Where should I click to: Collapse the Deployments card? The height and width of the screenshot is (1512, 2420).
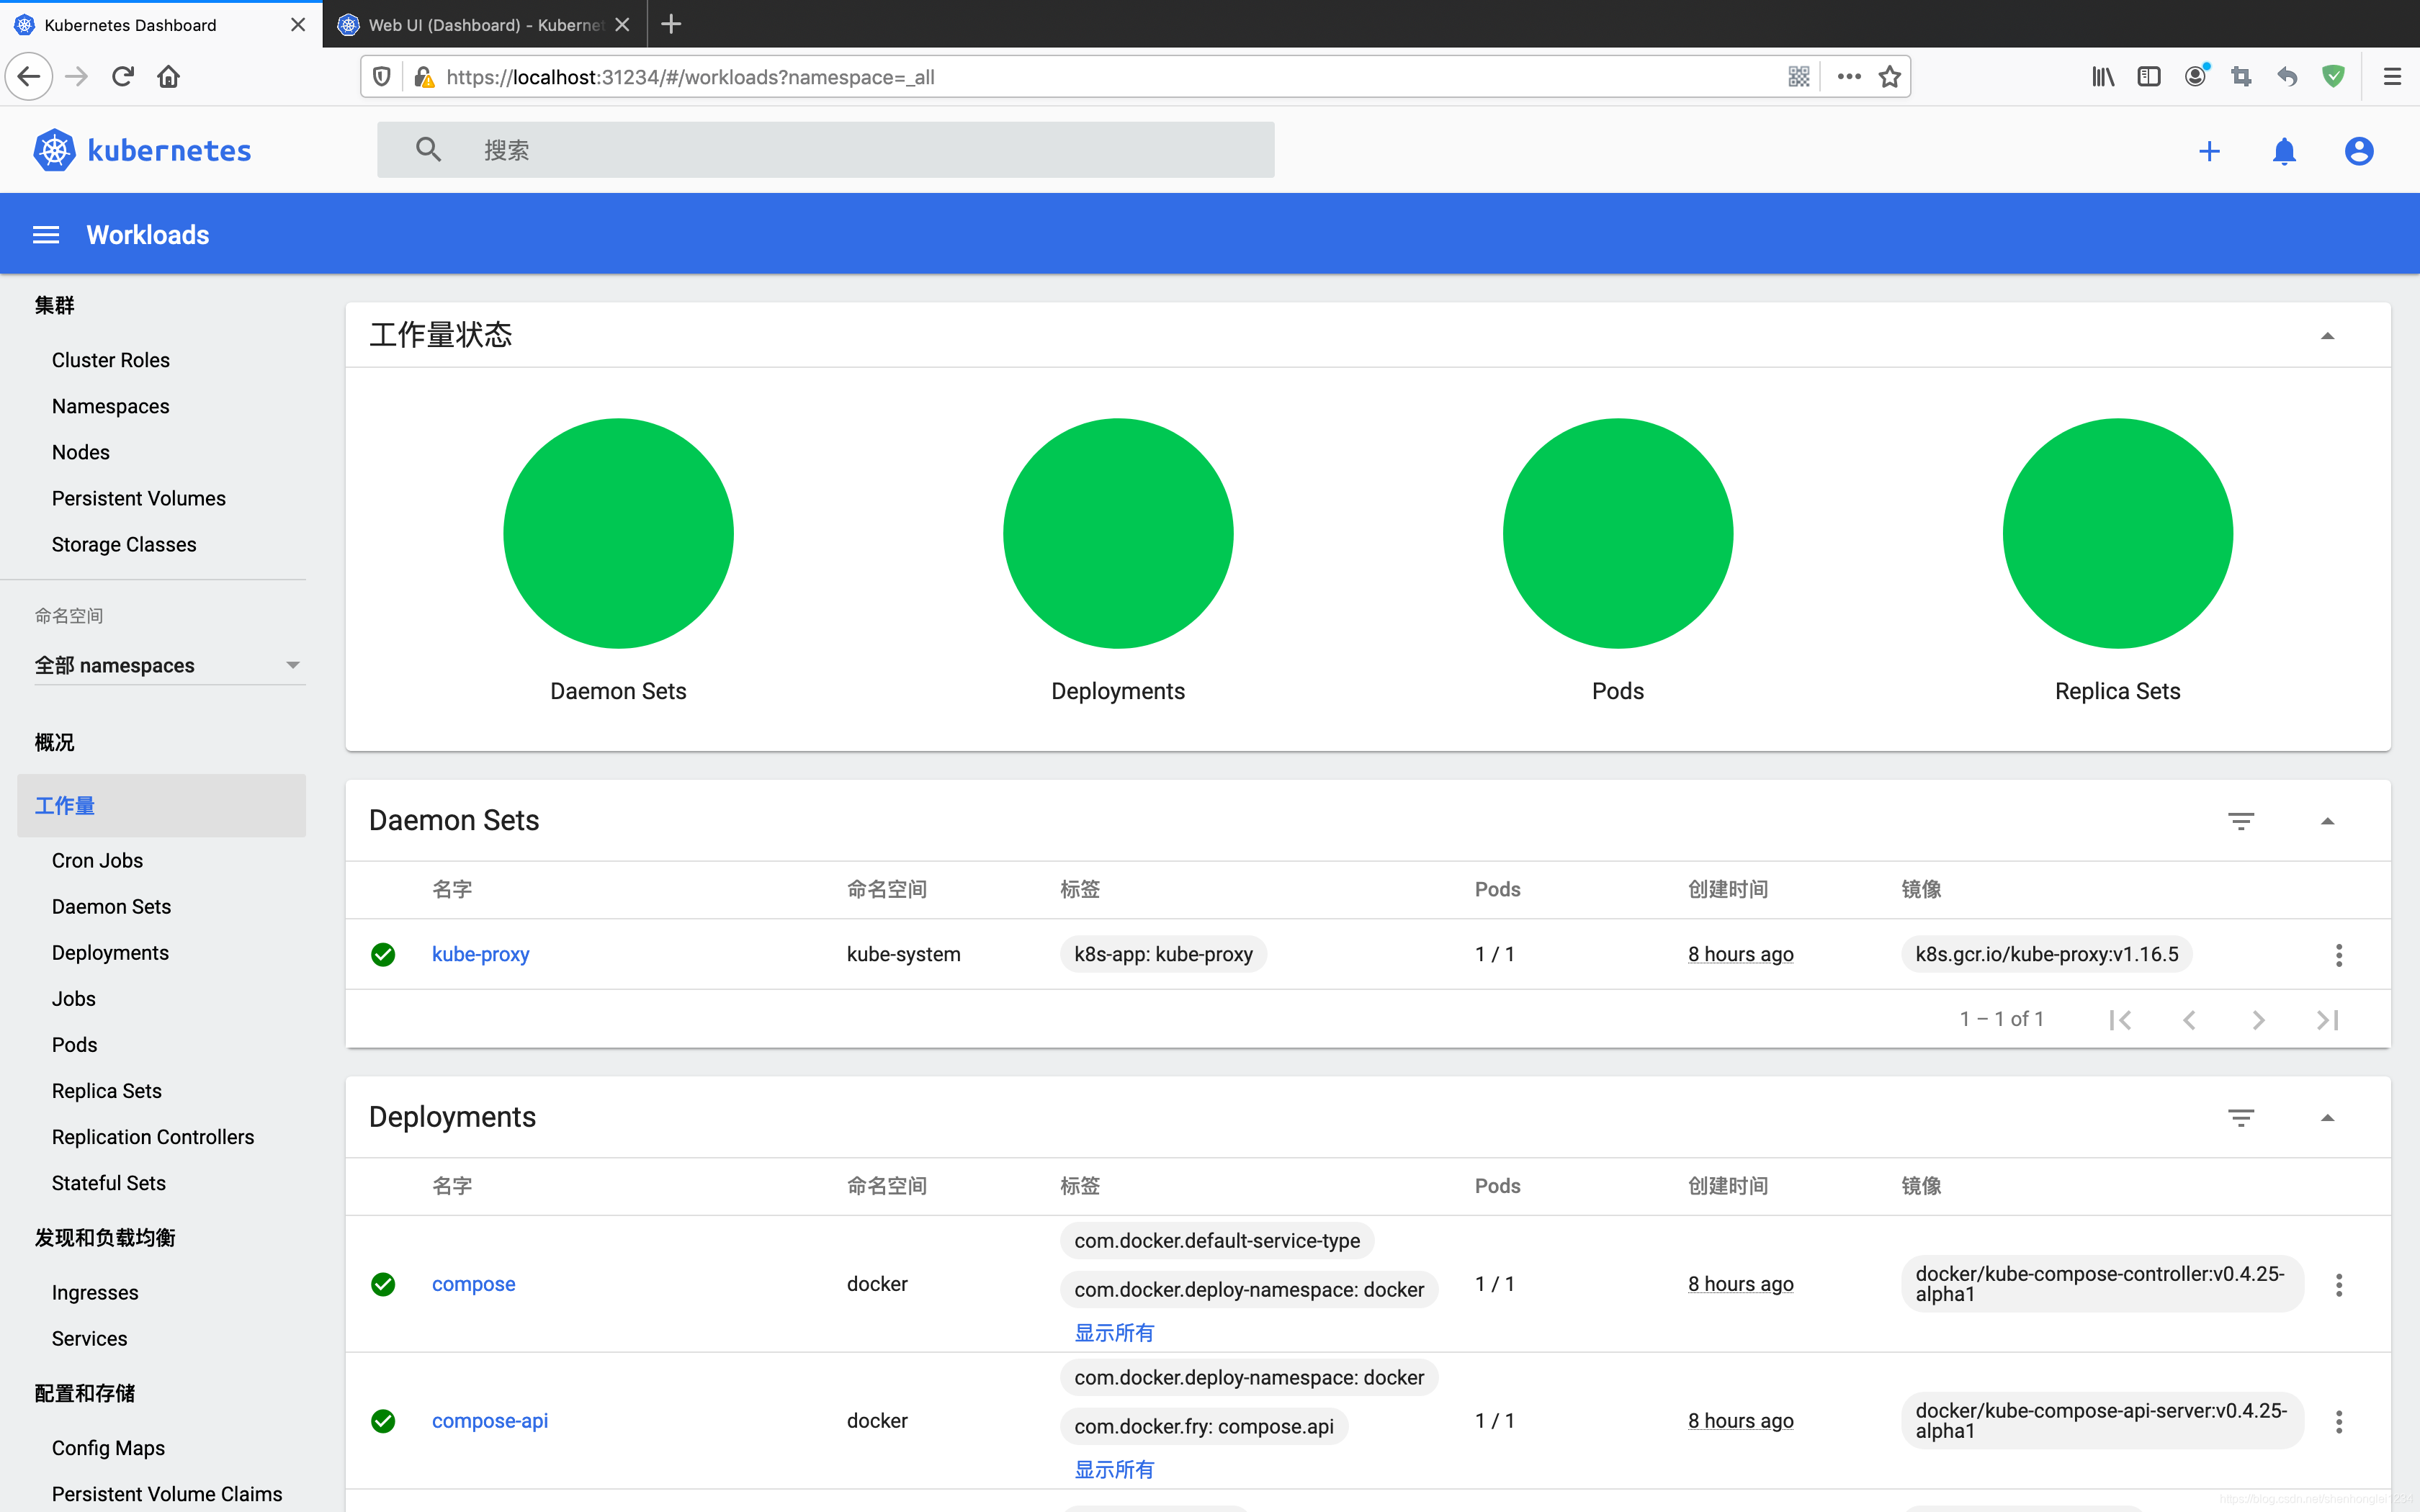tap(2327, 1118)
